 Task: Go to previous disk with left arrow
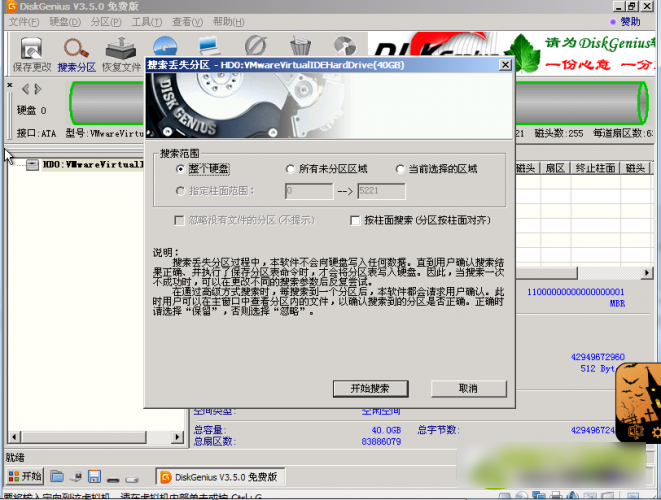26,89
